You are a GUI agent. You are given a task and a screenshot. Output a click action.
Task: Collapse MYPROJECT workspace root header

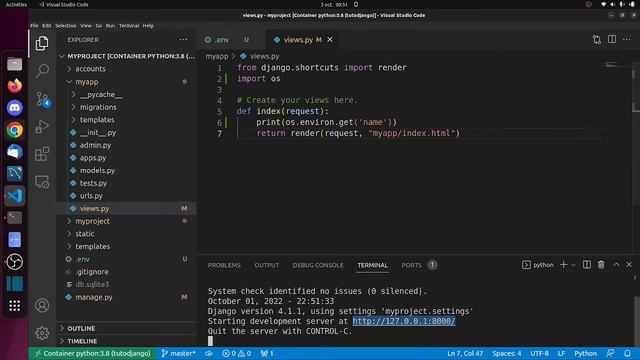[x=127, y=56]
